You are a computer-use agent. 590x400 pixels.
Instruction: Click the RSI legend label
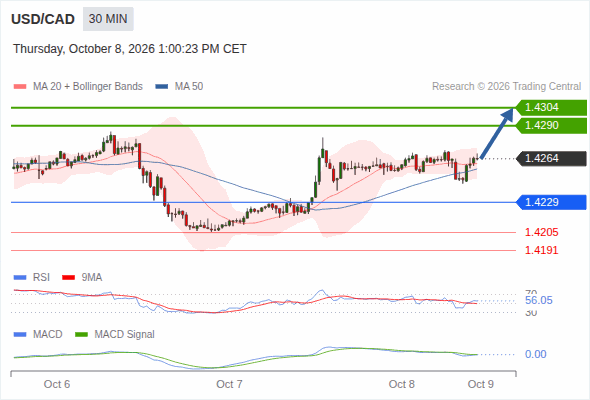pos(41,278)
